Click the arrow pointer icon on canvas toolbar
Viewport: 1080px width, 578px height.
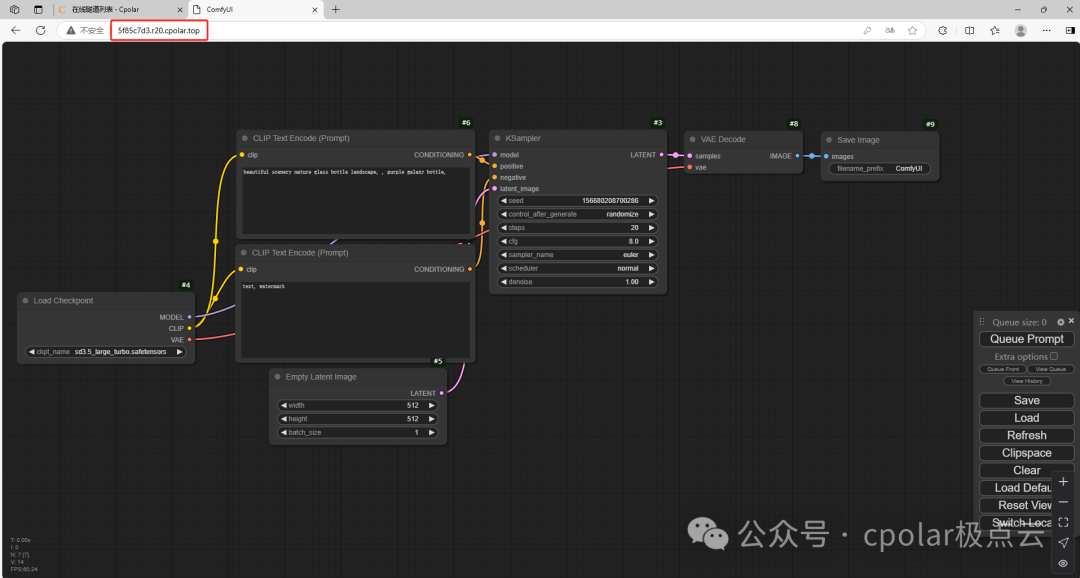click(1063, 543)
